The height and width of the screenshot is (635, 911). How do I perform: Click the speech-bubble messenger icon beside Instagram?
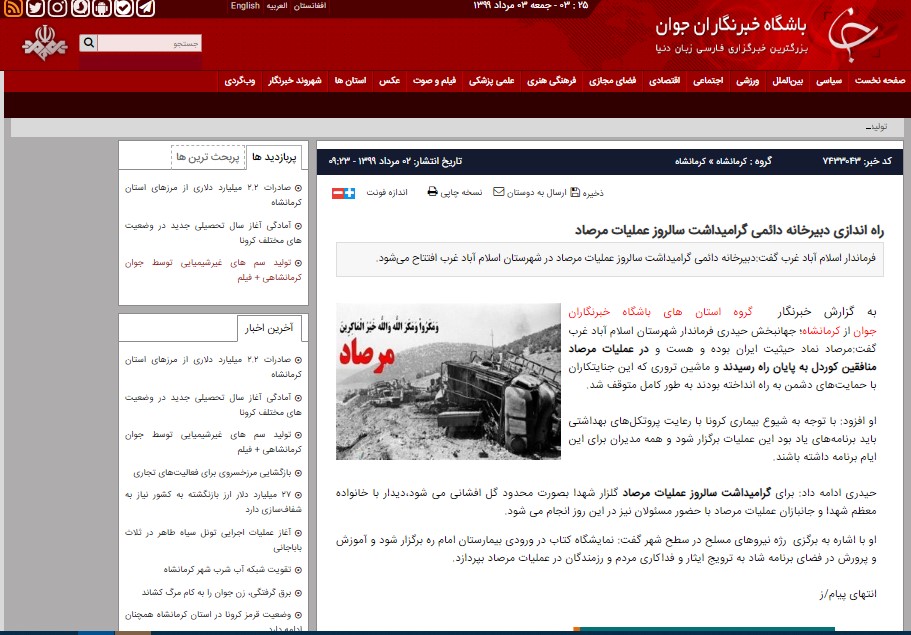pyautogui.click(x=80, y=8)
